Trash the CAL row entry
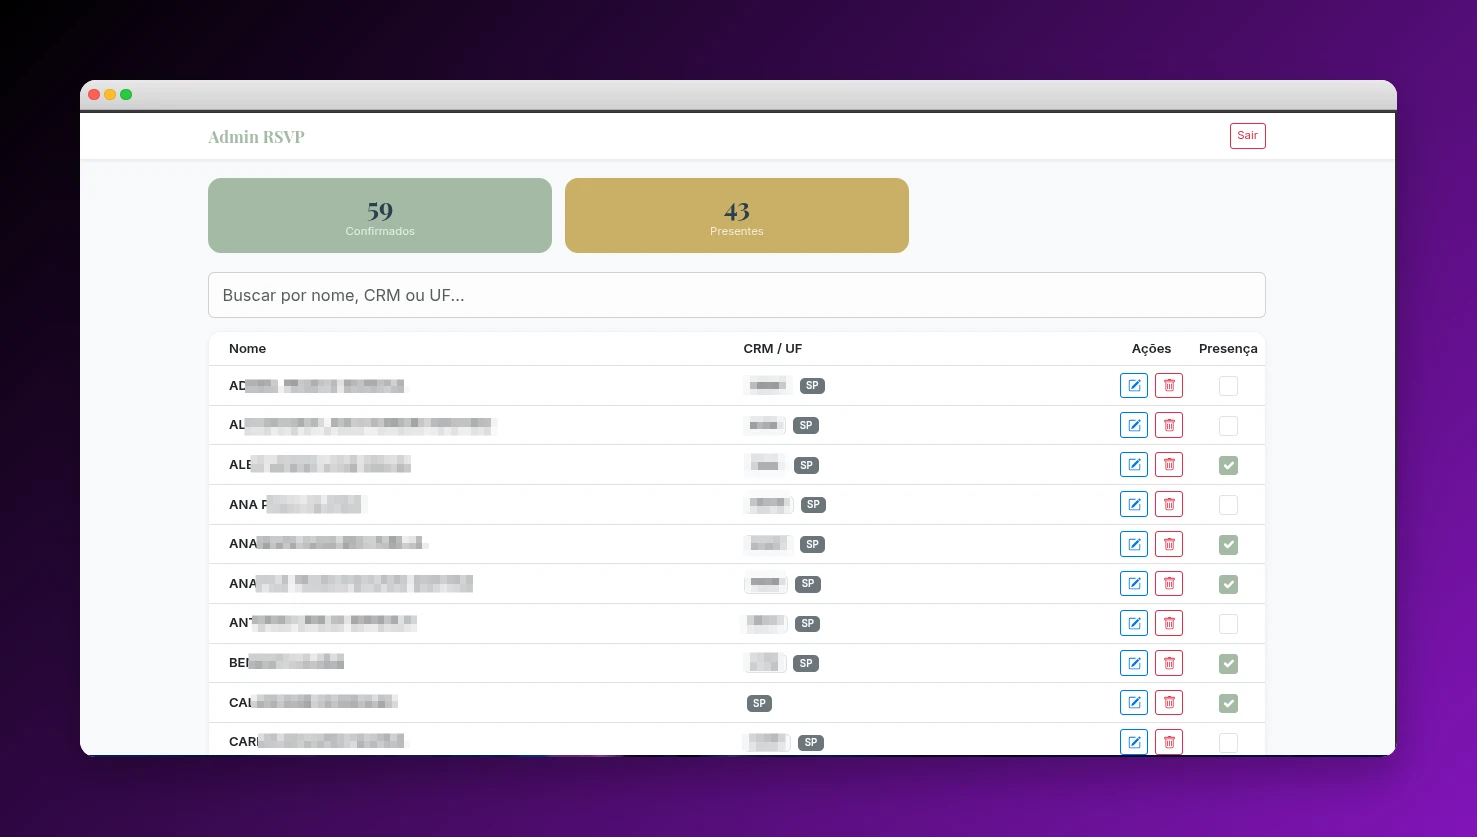Image resolution: width=1477 pixels, height=837 pixels. point(1169,703)
